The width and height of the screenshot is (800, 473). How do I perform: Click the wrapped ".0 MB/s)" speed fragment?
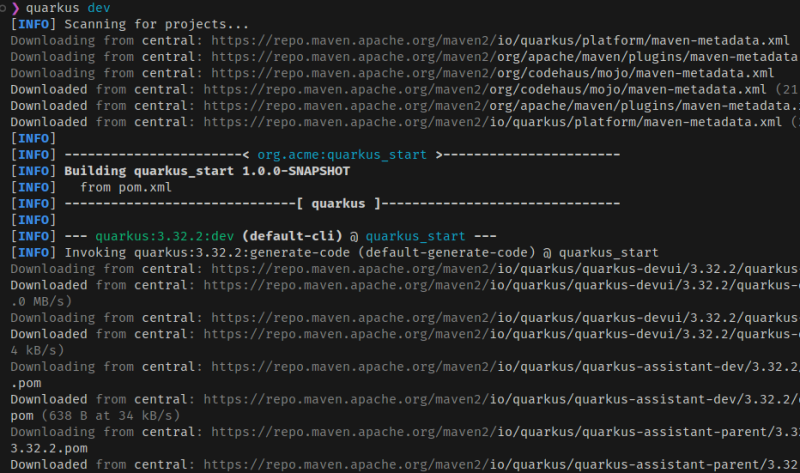[x=41, y=302]
